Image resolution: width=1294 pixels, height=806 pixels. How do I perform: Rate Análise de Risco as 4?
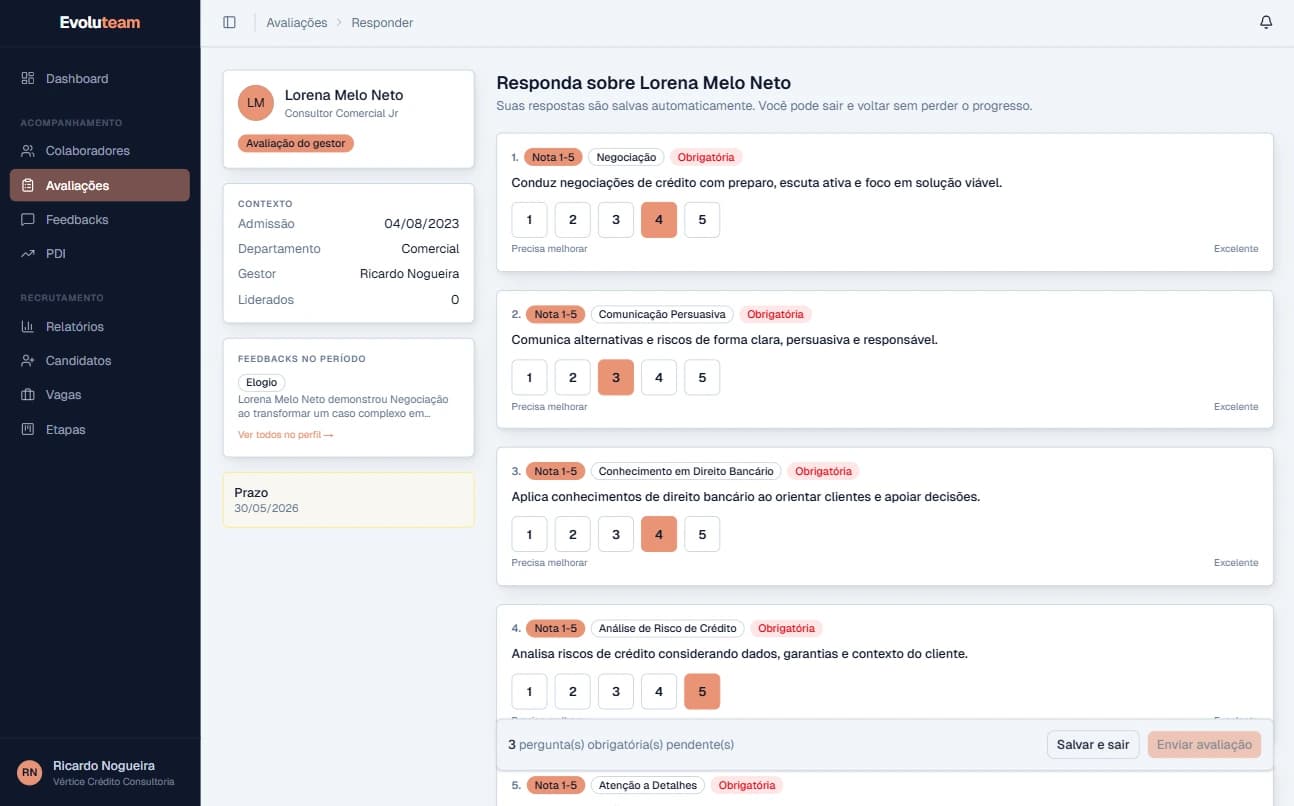coord(659,691)
